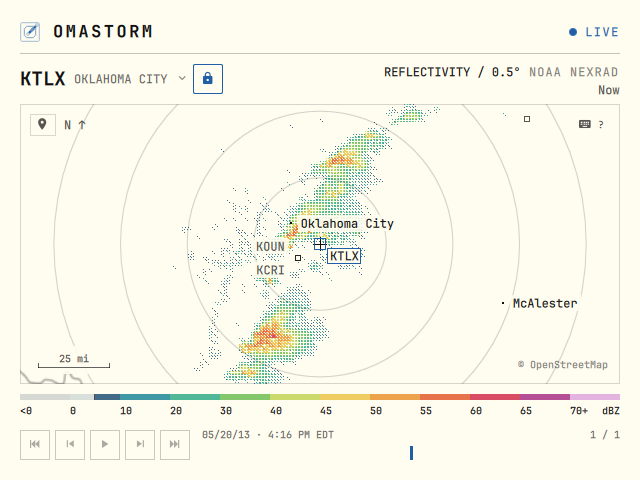Open the help question mark

pyautogui.click(x=601, y=124)
